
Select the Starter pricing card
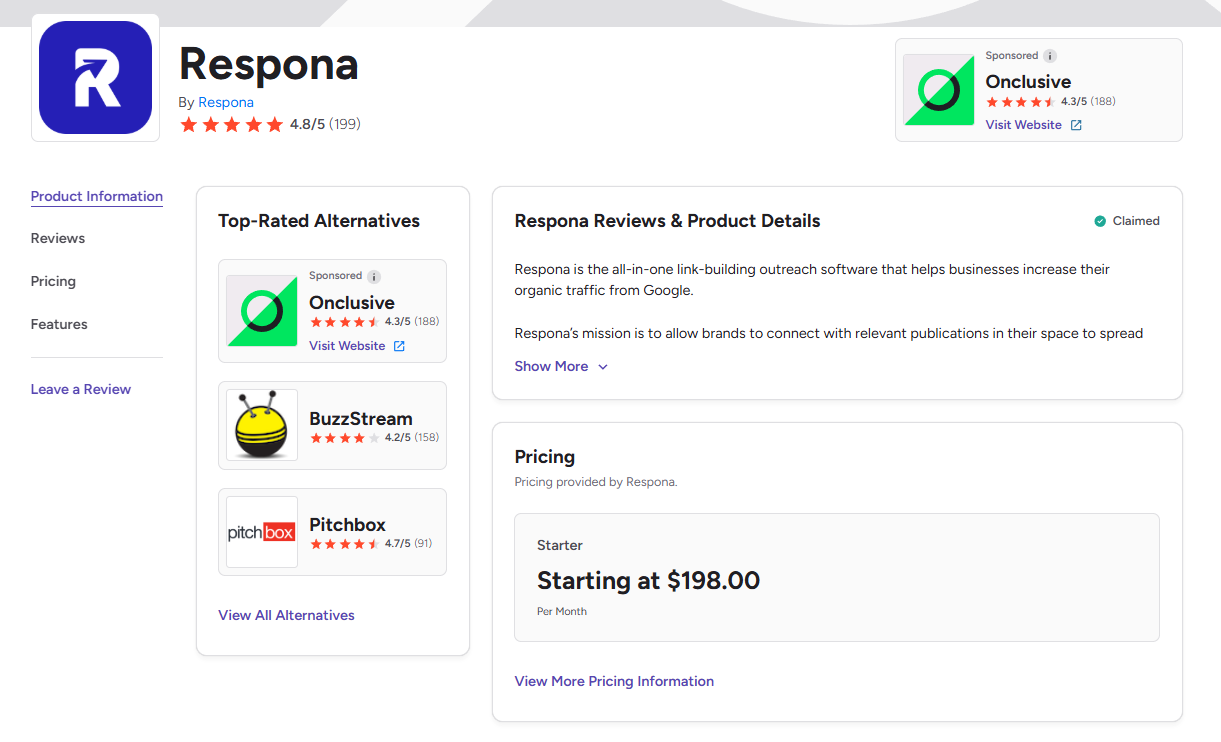coord(836,577)
